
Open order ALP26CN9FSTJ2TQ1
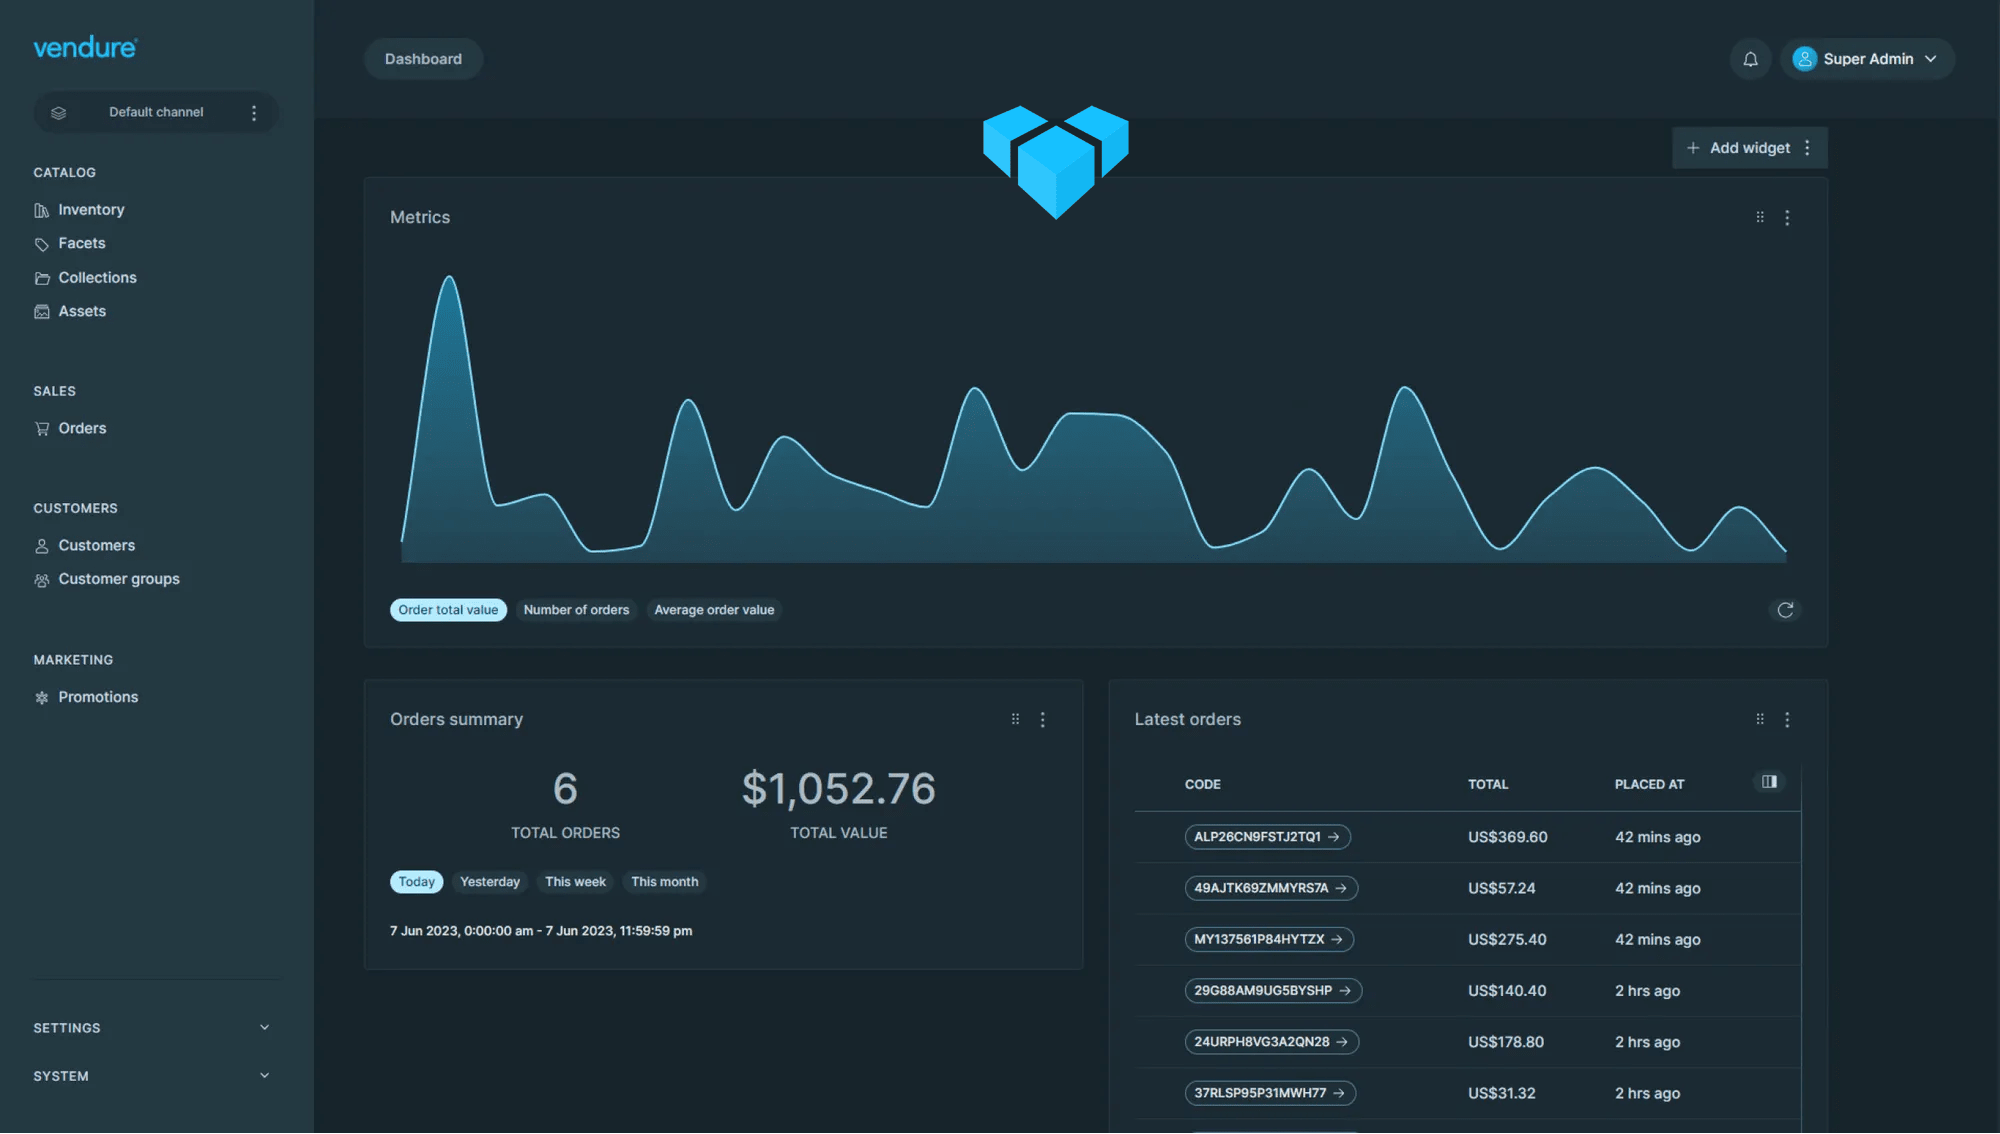click(x=1267, y=837)
